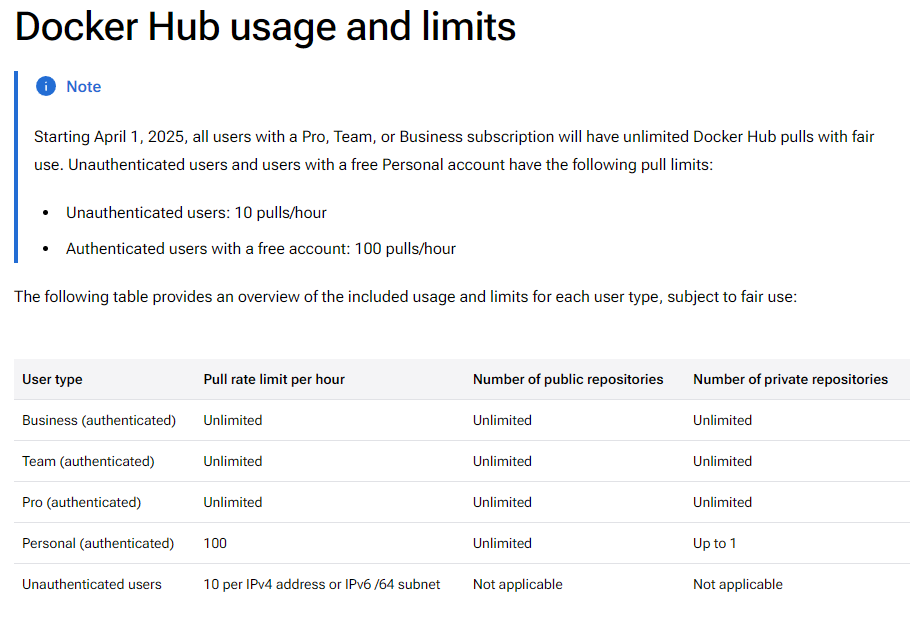
Task: Click the Pro row's pull rate "Unlimited" cell
Action: (232, 502)
